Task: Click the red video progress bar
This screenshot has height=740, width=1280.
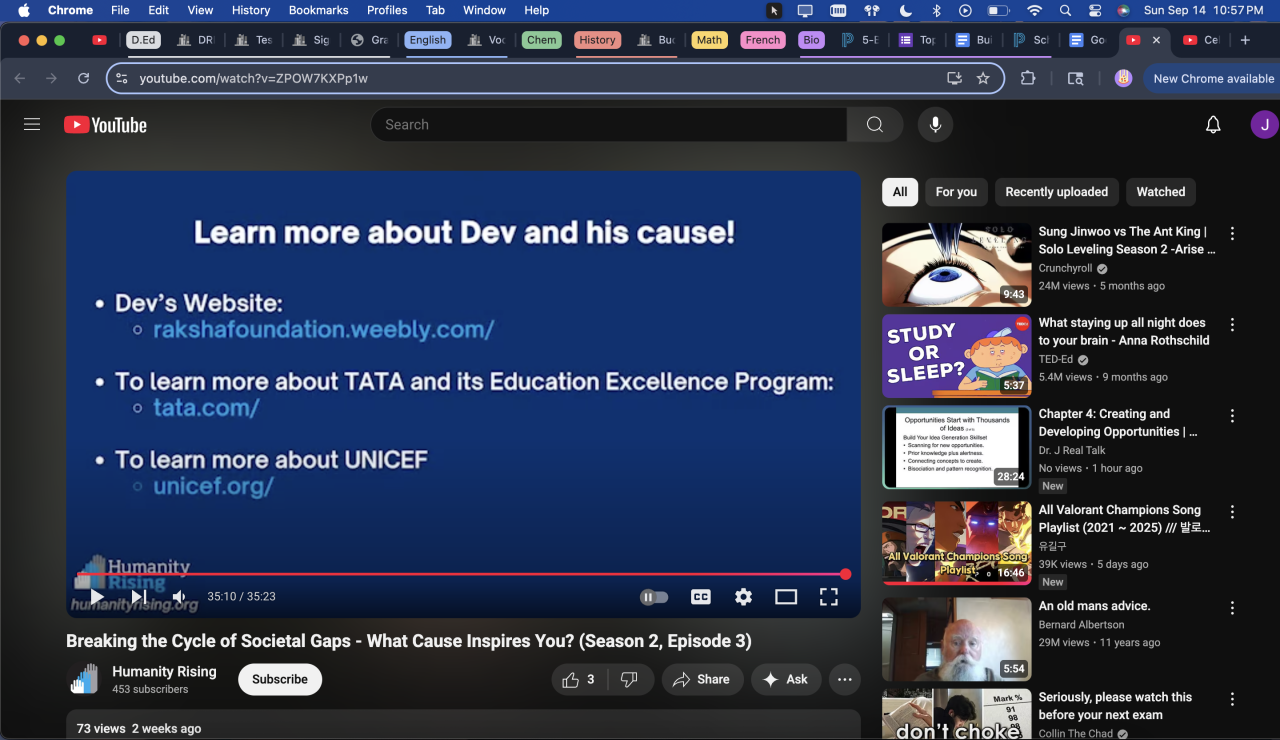Action: (460, 574)
